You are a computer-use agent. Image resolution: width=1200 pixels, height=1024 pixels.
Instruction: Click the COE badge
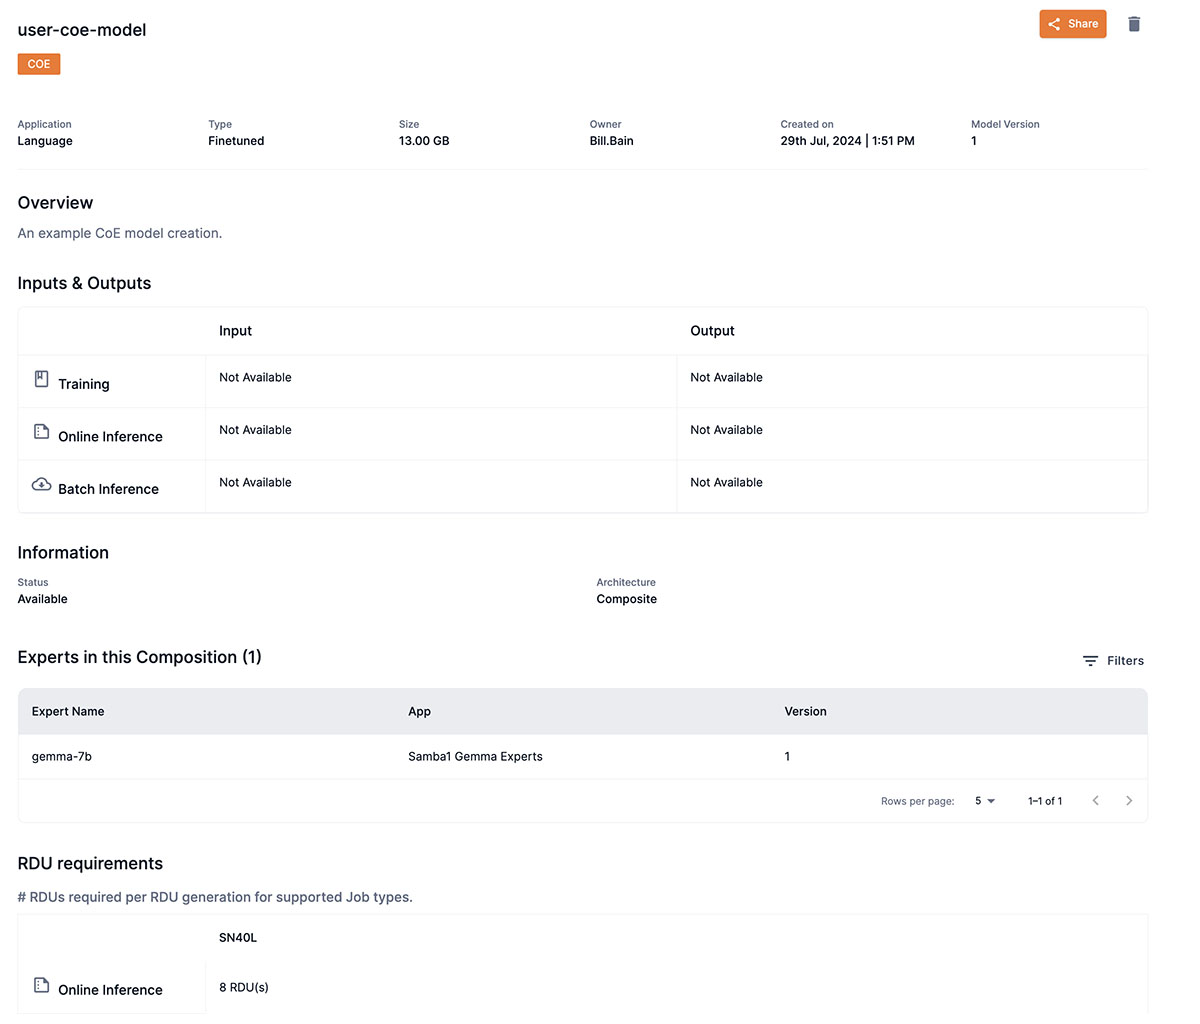coord(38,63)
